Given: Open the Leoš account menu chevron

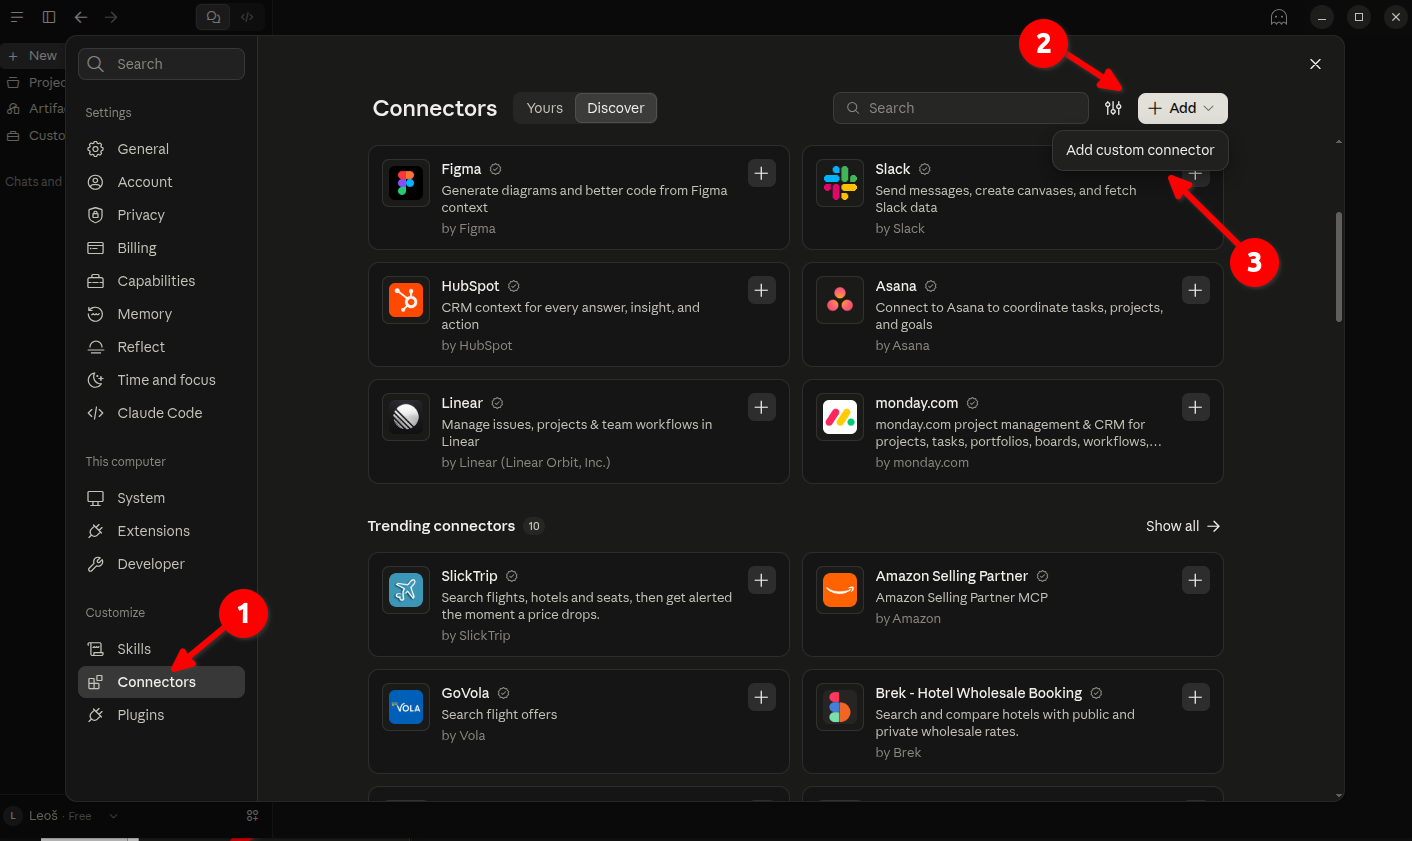Looking at the screenshot, I should (x=113, y=816).
